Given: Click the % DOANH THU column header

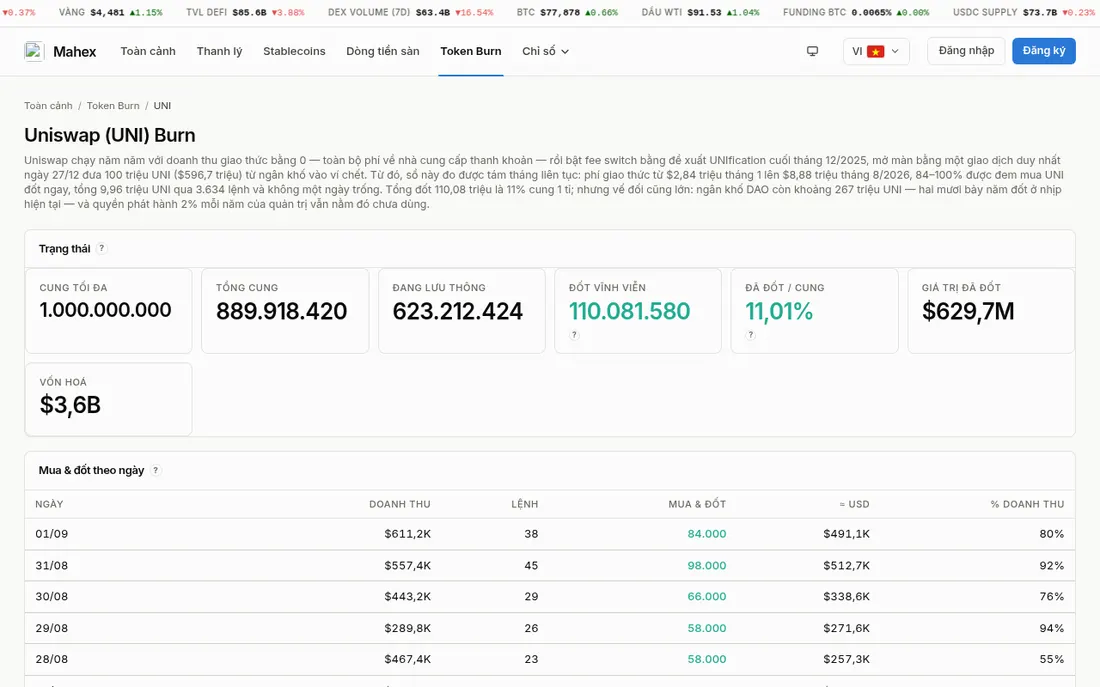Looking at the screenshot, I should point(1027,504).
